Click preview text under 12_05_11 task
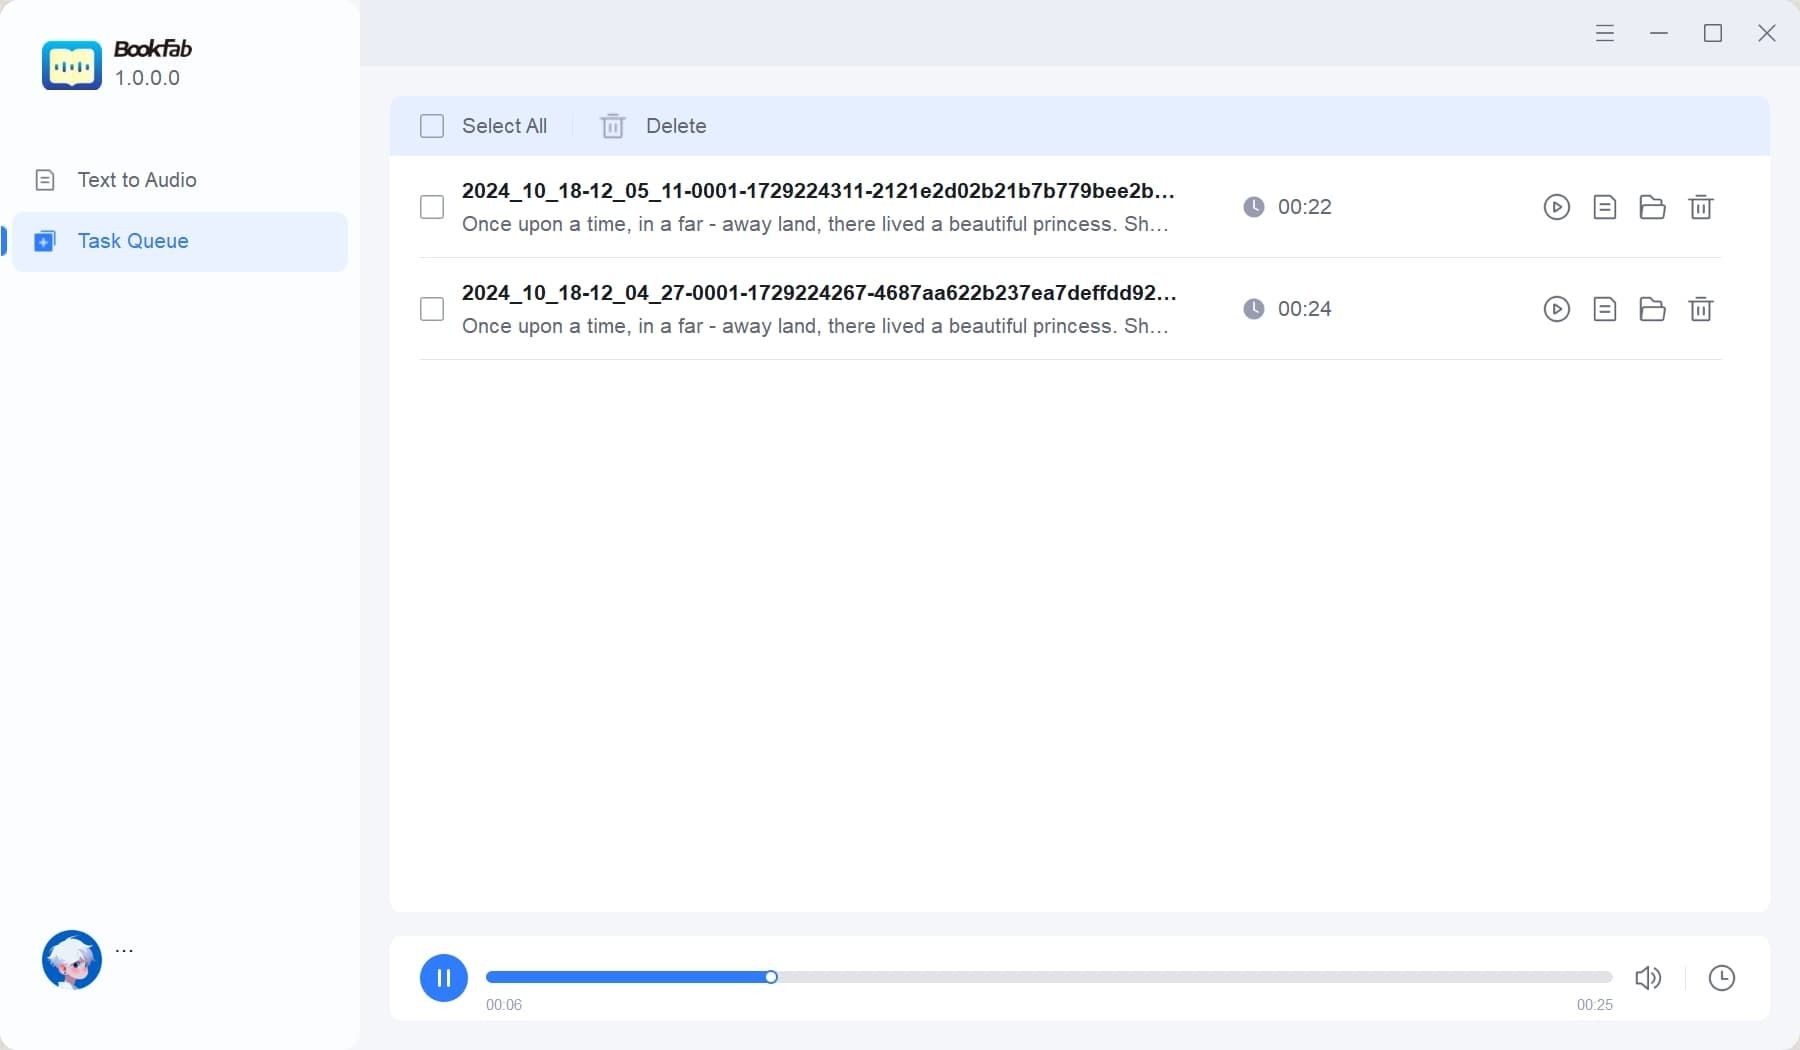Viewport: 1800px width, 1050px height. pyautogui.click(x=815, y=224)
